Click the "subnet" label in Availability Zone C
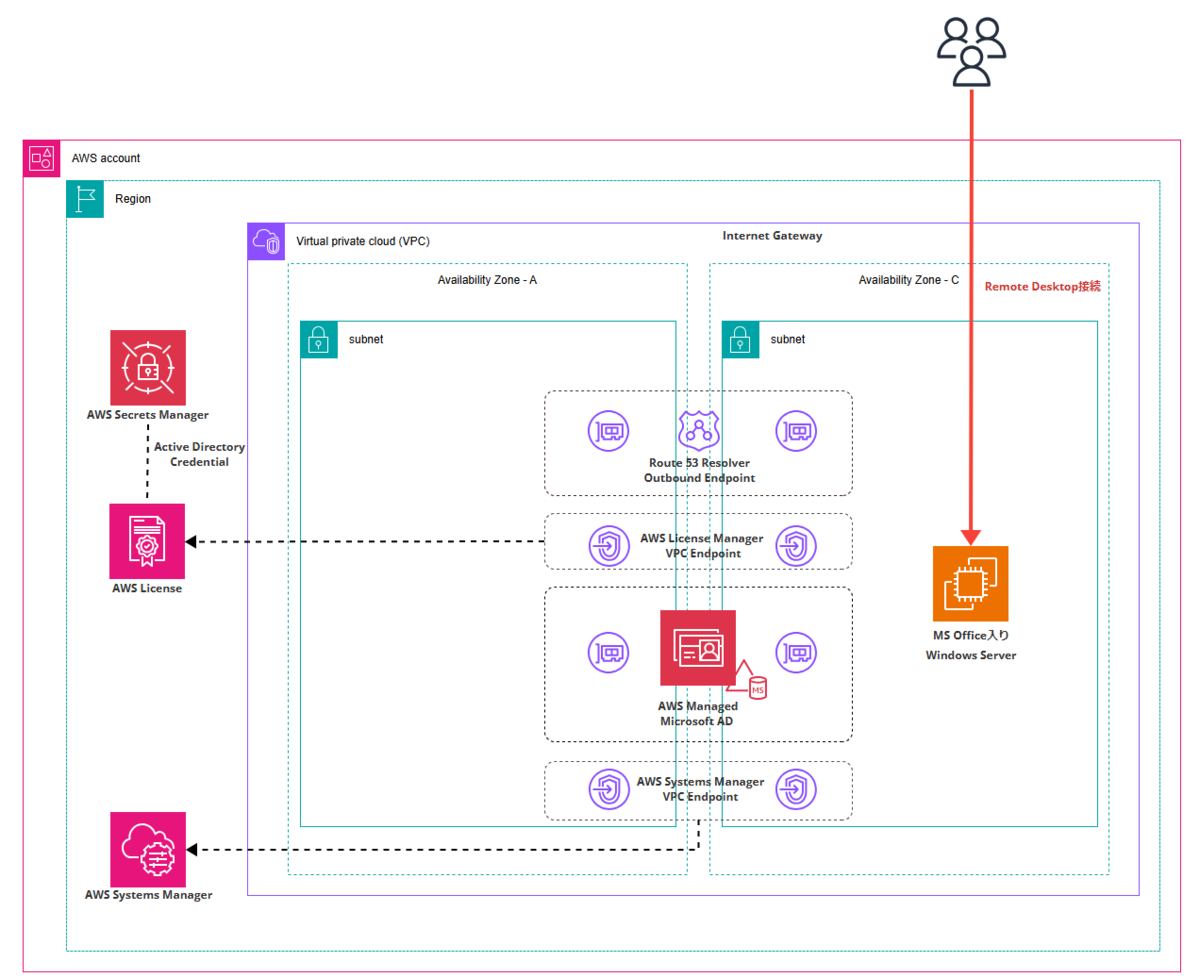Viewport: 1200px width, 978px height. click(788, 339)
